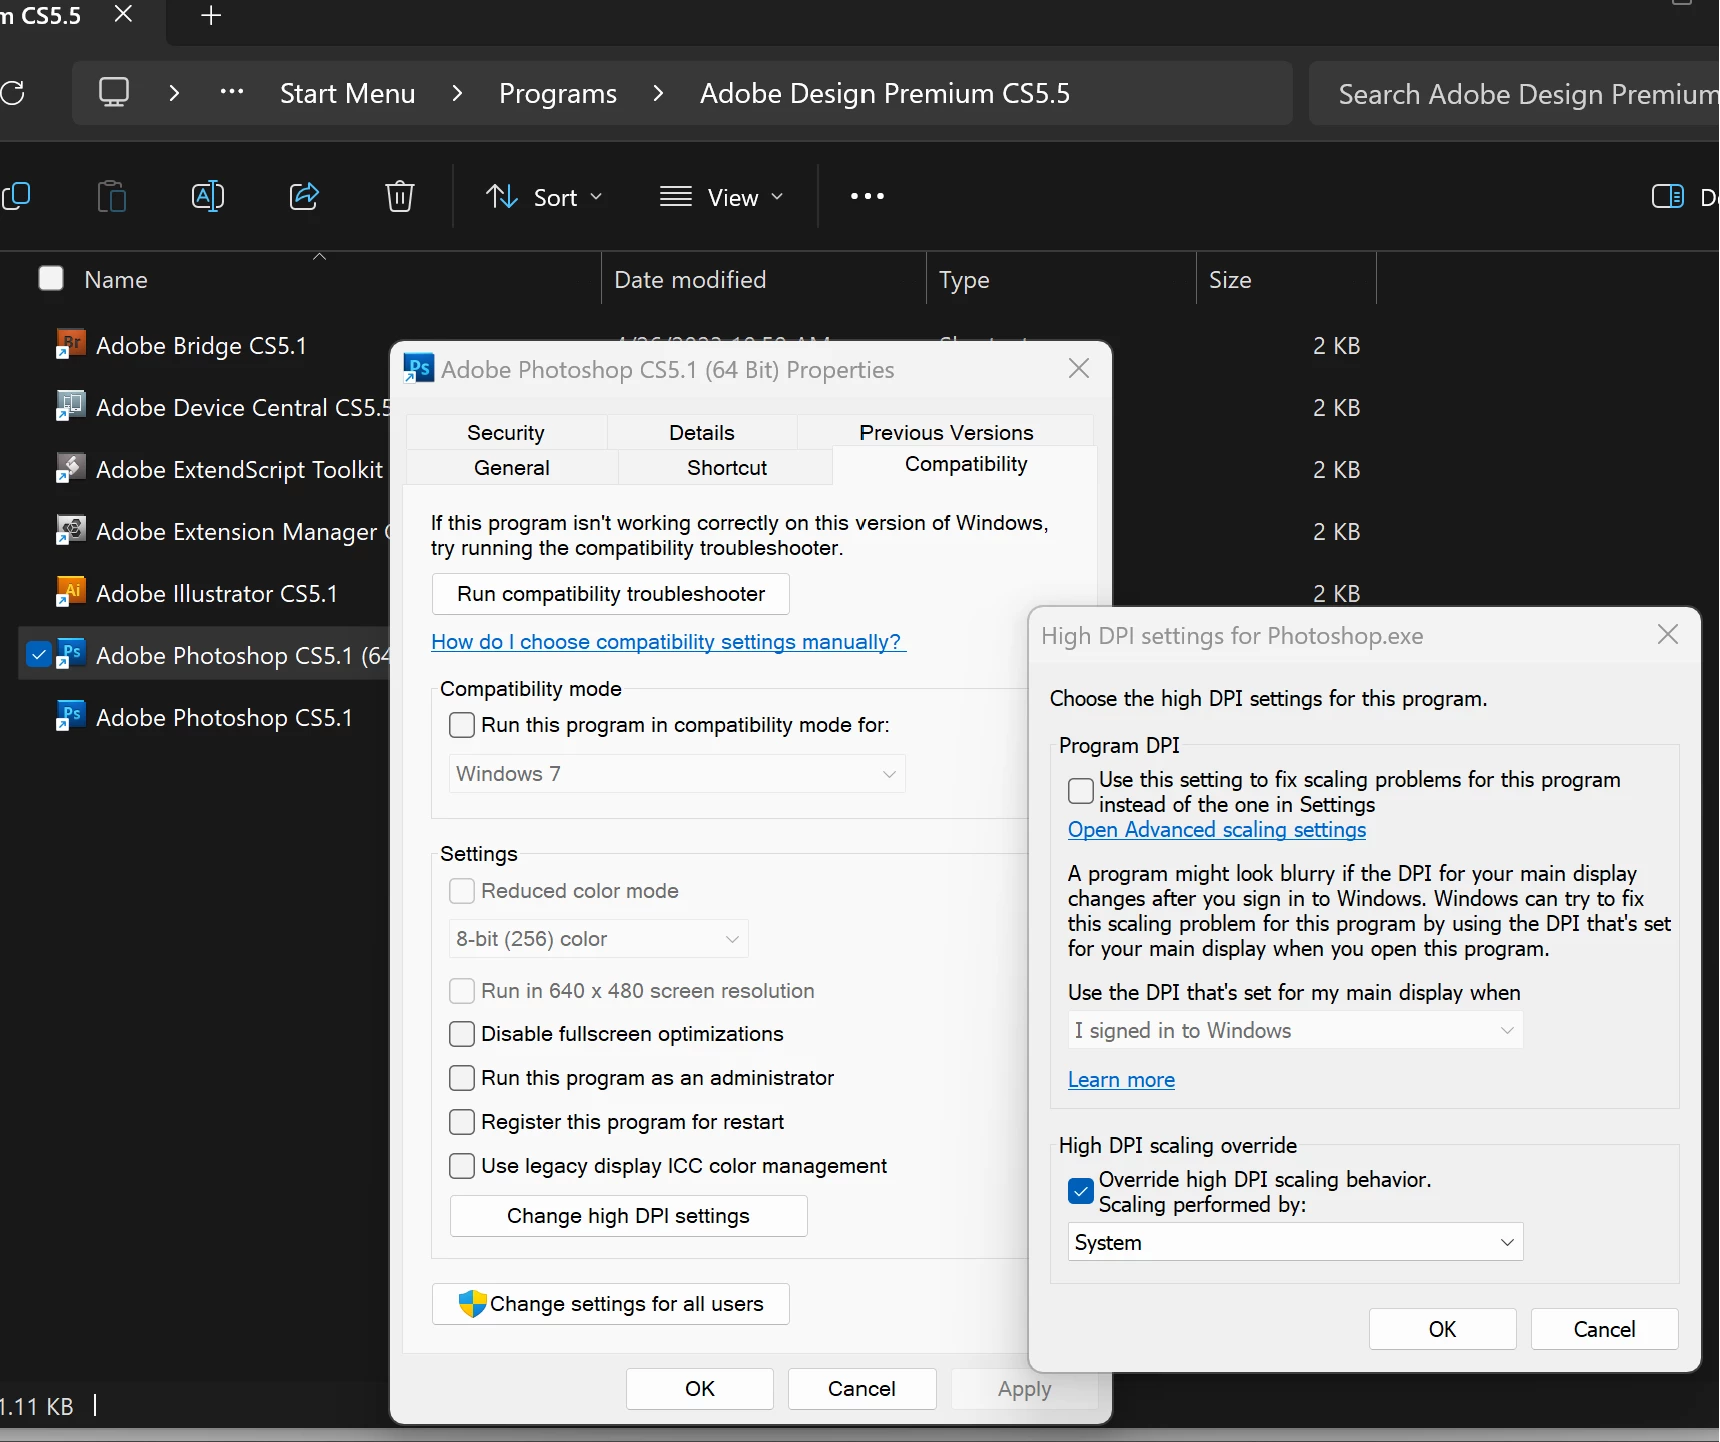The height and width of the screenshot is (1442, 1720).
Task: Click the Programs breadcrumb
Action: click(558, 93)
